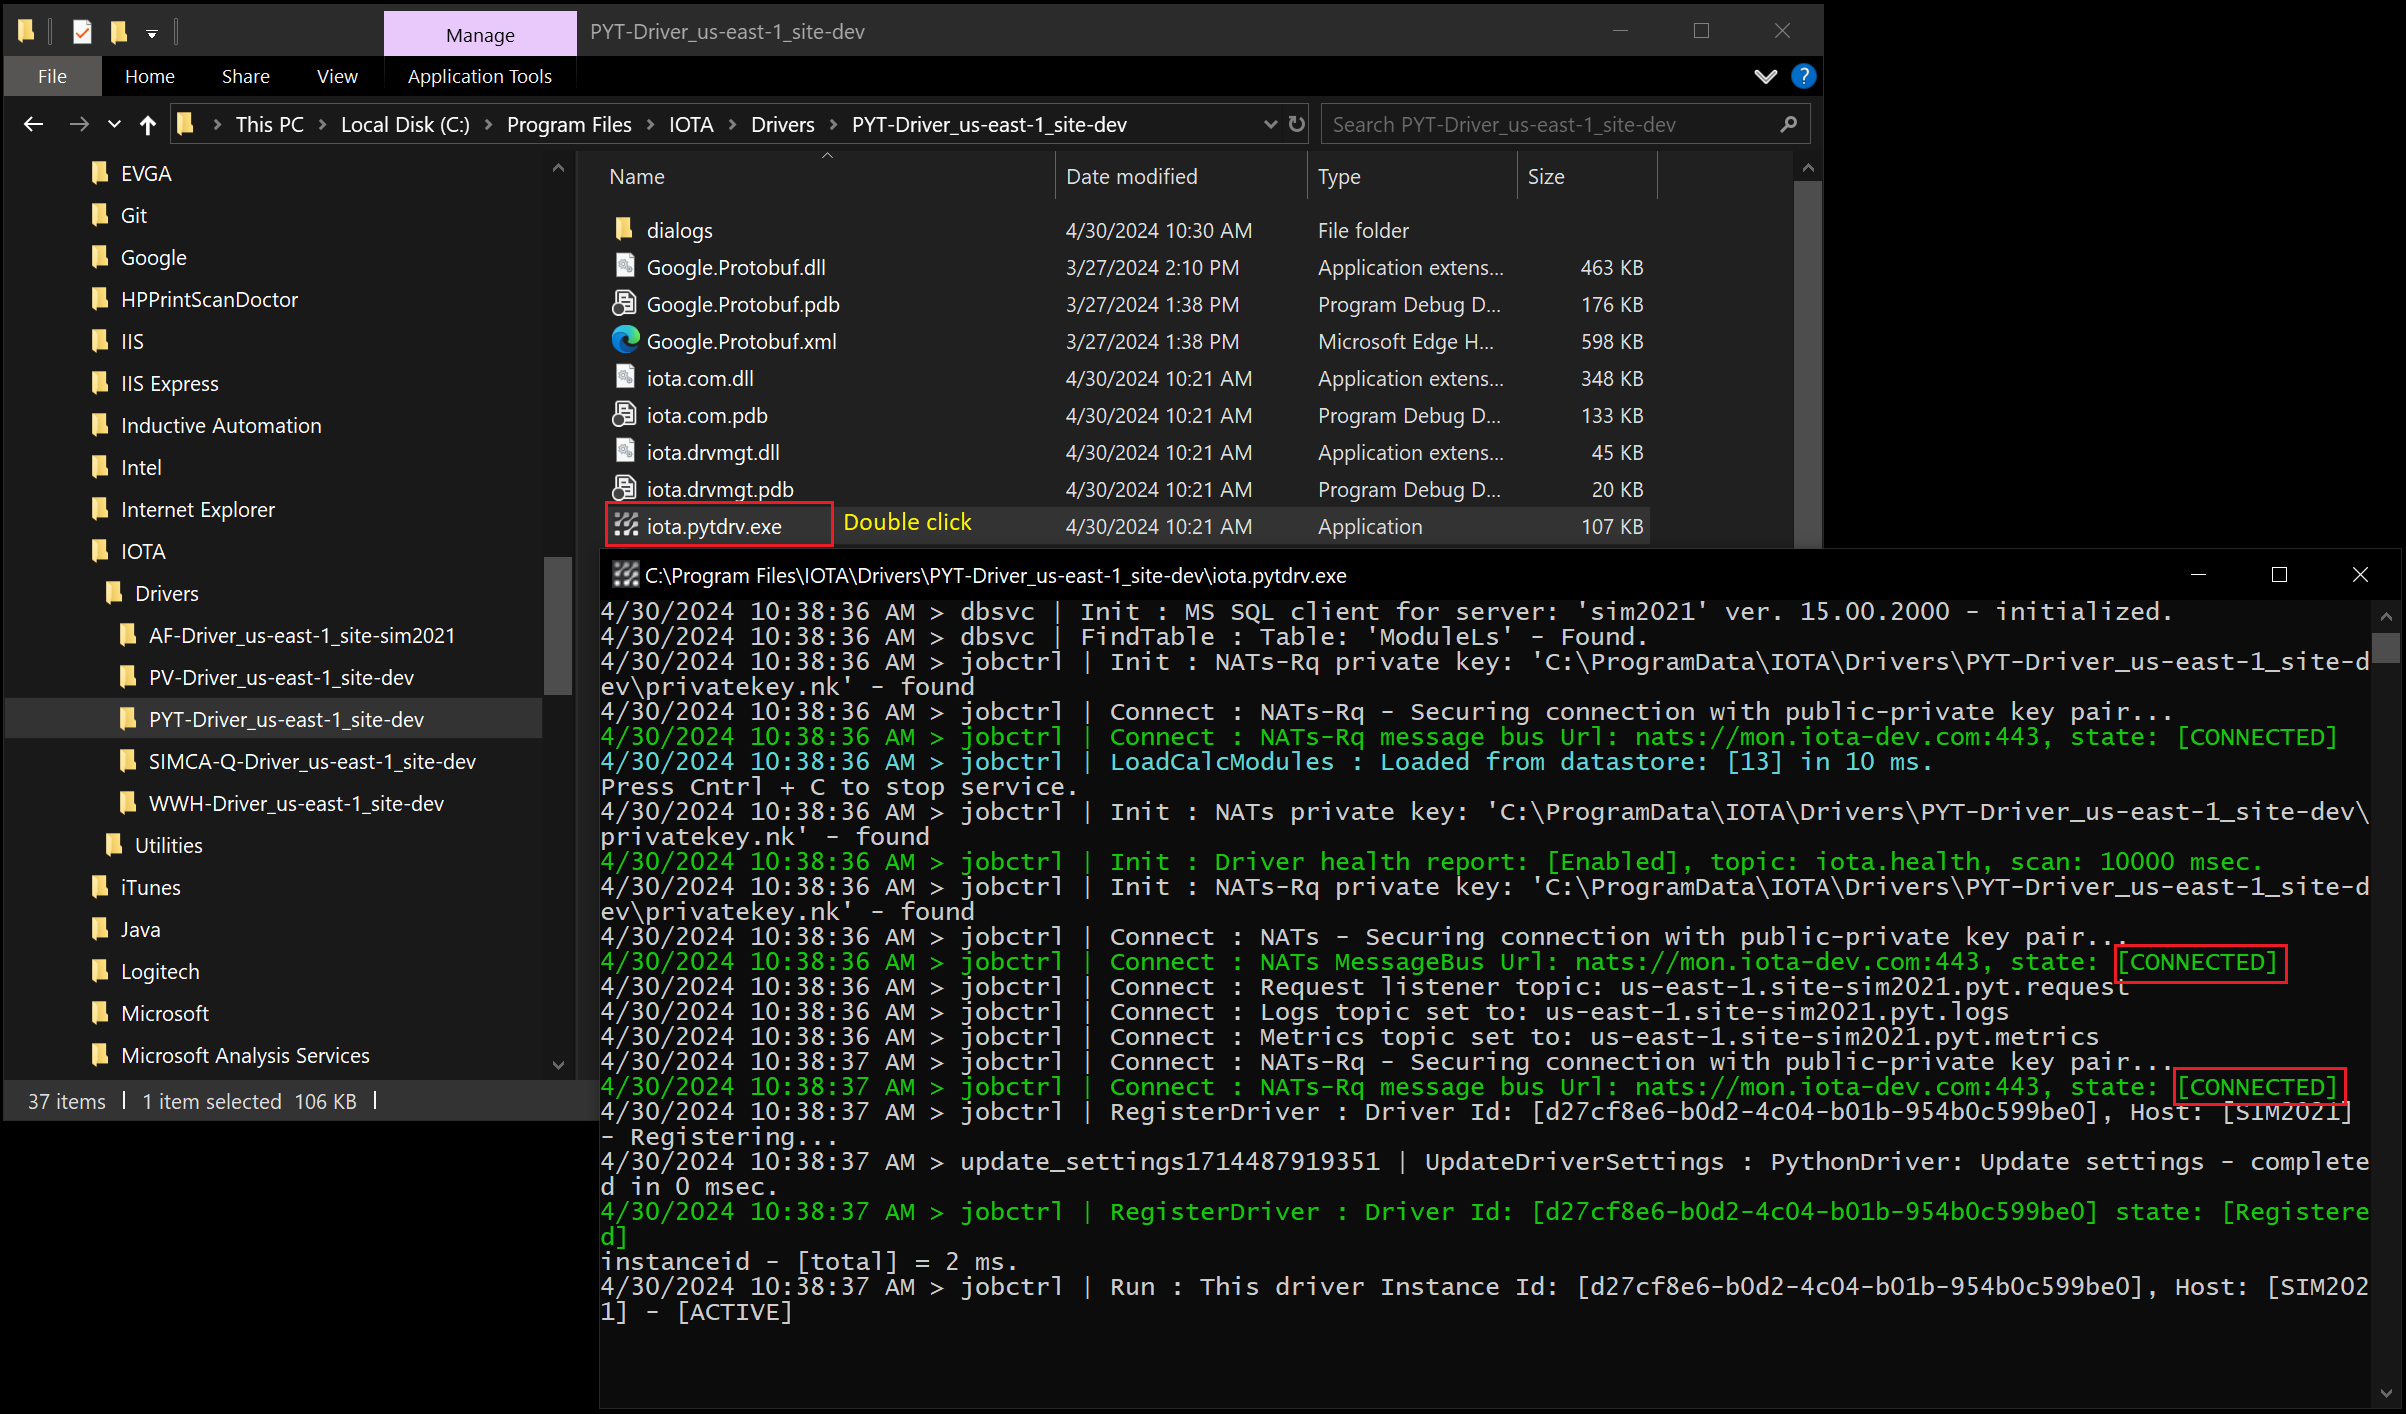Image resolution: width=2406 pixels, height=1414 pixels.
Task: Click the Logitech folder icon in tree
Action: point(100,970)
